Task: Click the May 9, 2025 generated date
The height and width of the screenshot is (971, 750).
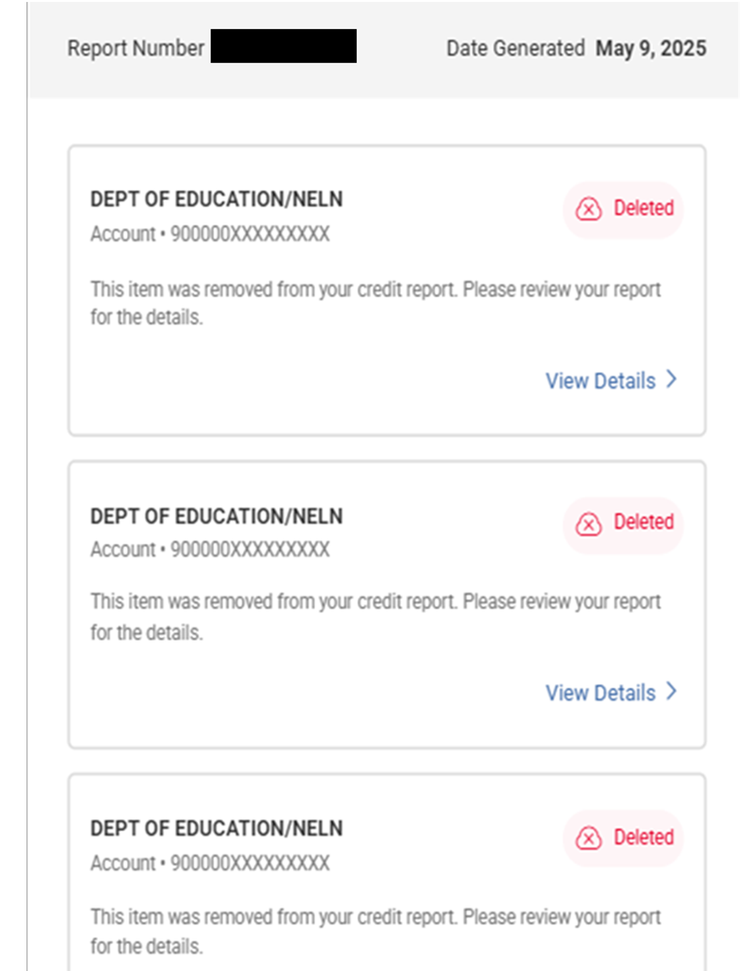Action: pos(650,48)
